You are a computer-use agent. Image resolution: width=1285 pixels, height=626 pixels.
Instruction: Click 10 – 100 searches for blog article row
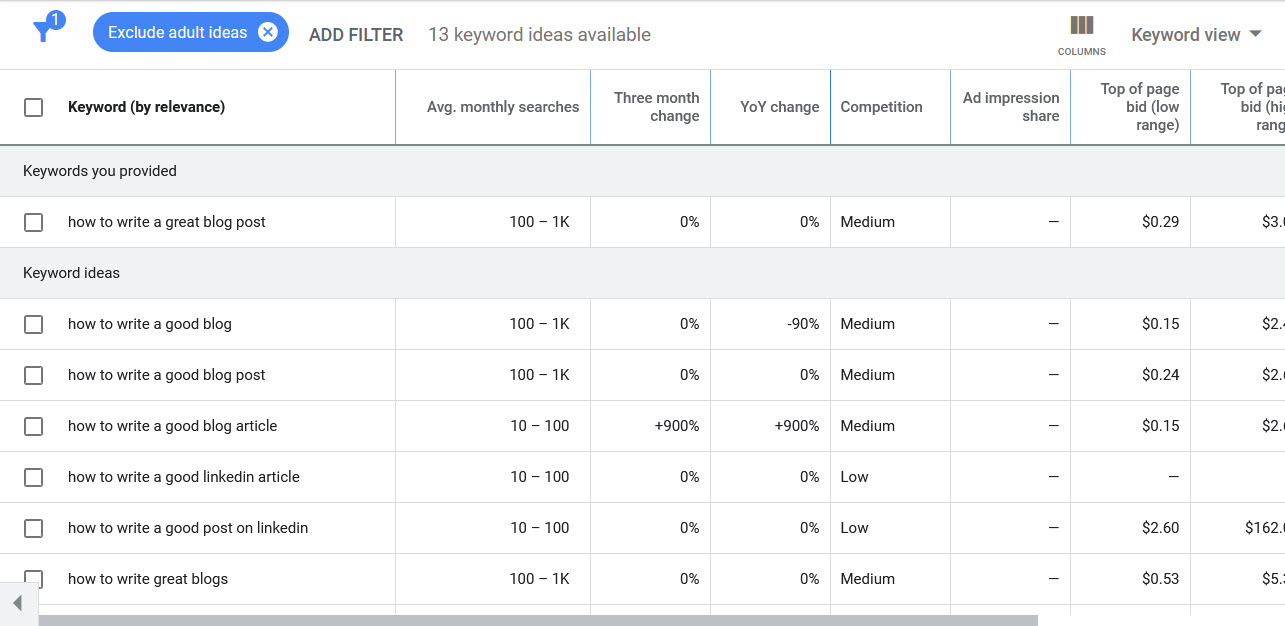tap(540, 426)
